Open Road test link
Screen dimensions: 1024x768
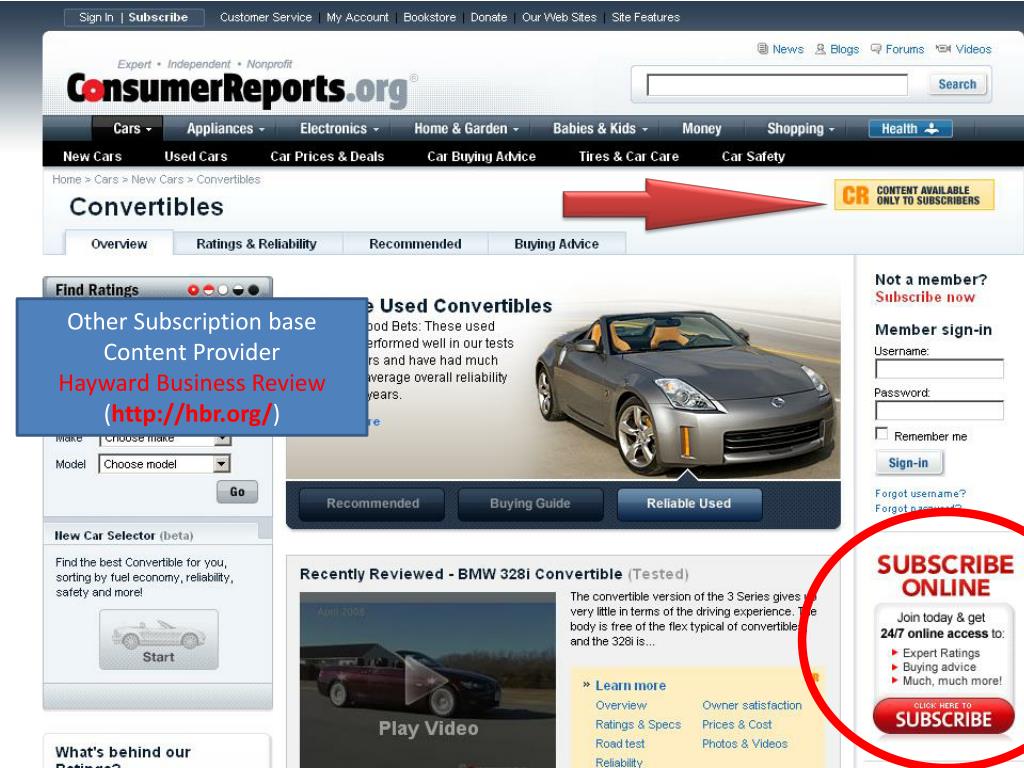(x=620, y=744)
